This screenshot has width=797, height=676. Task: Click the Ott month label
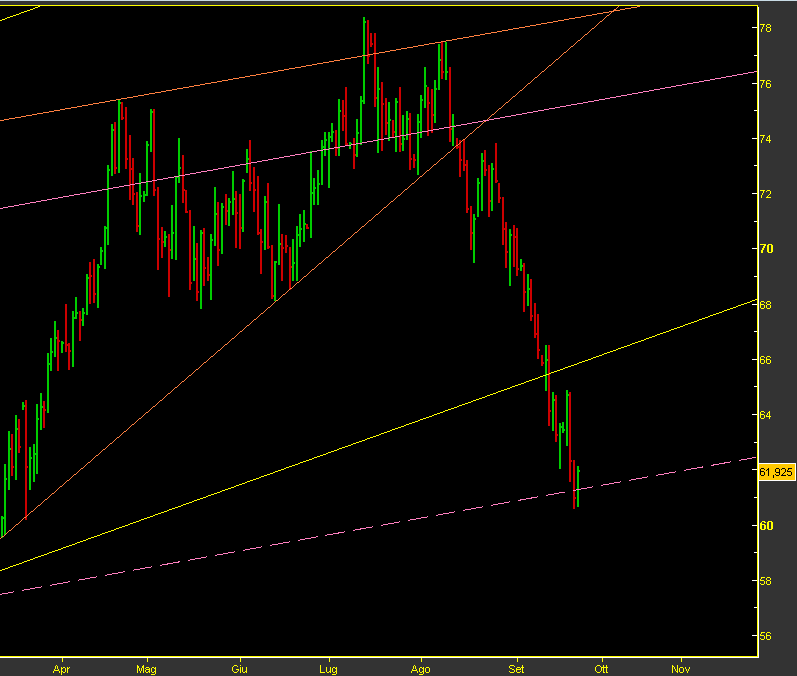tap(601, 669)
